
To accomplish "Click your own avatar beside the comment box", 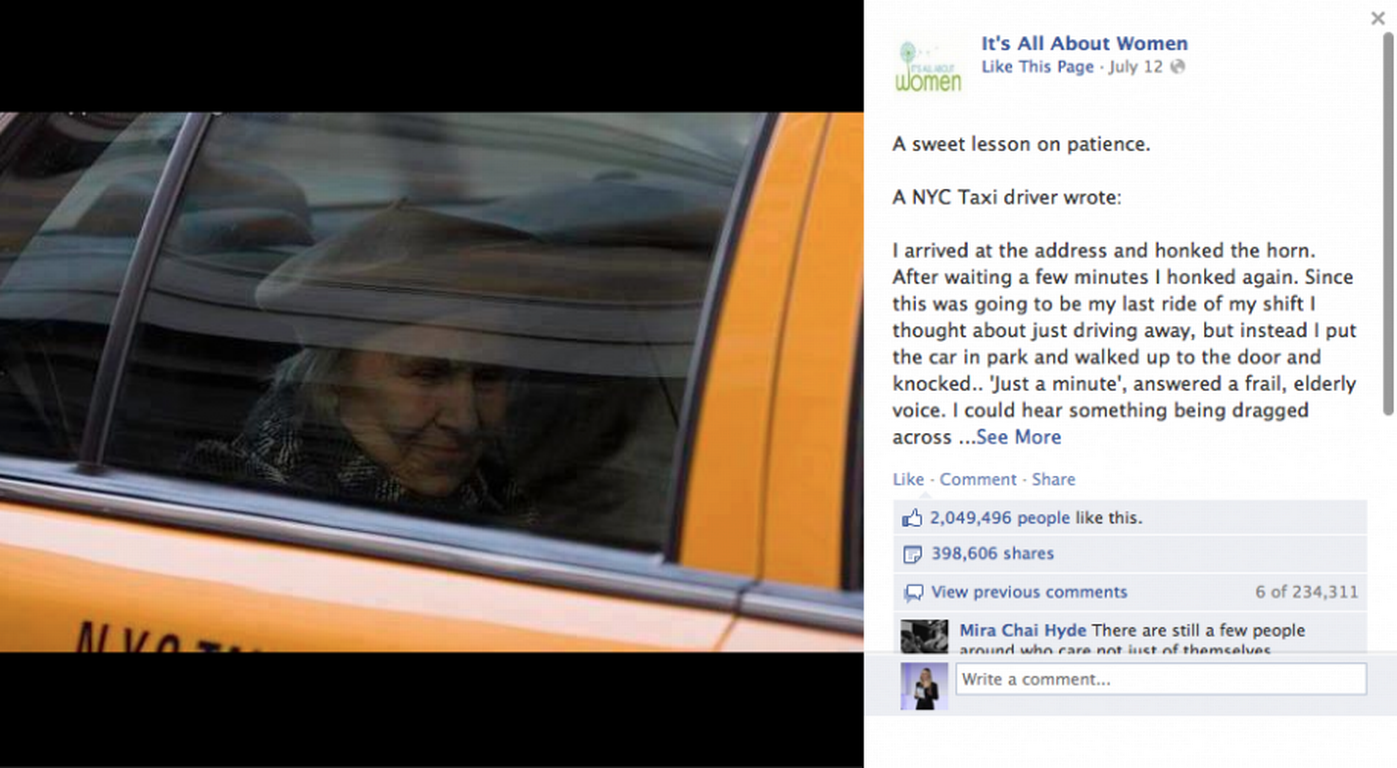I will [924, 686].
